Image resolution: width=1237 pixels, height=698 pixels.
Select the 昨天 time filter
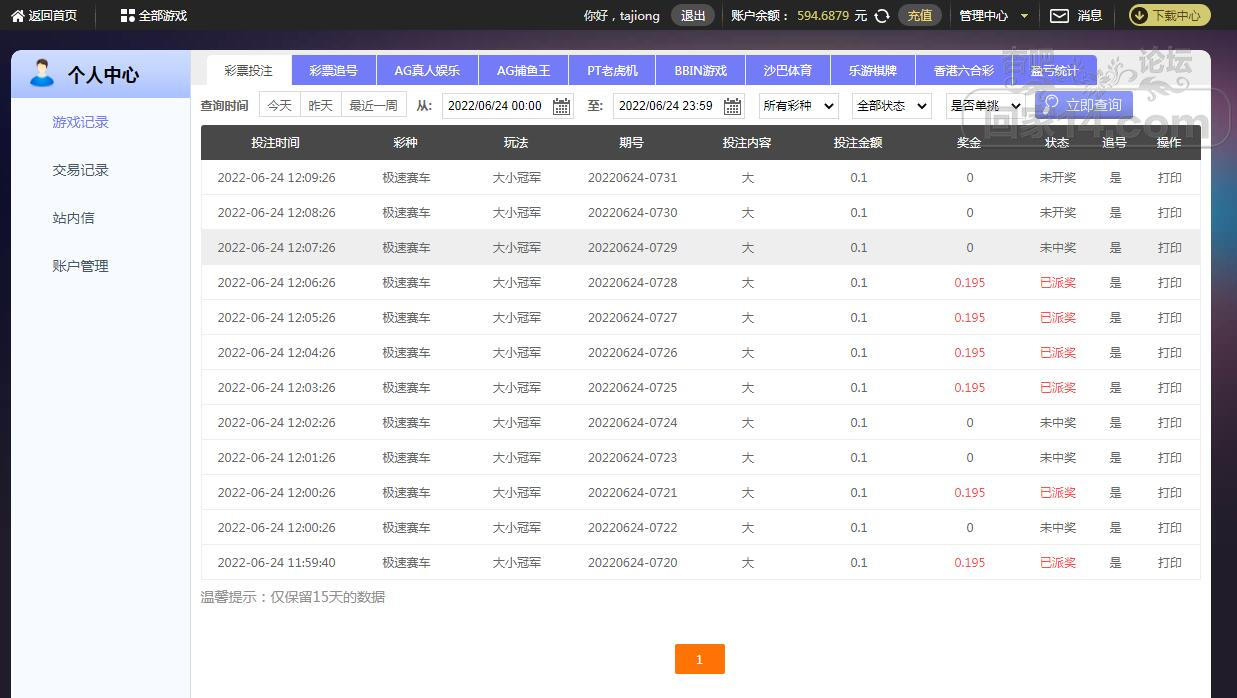tap(320, 105)
